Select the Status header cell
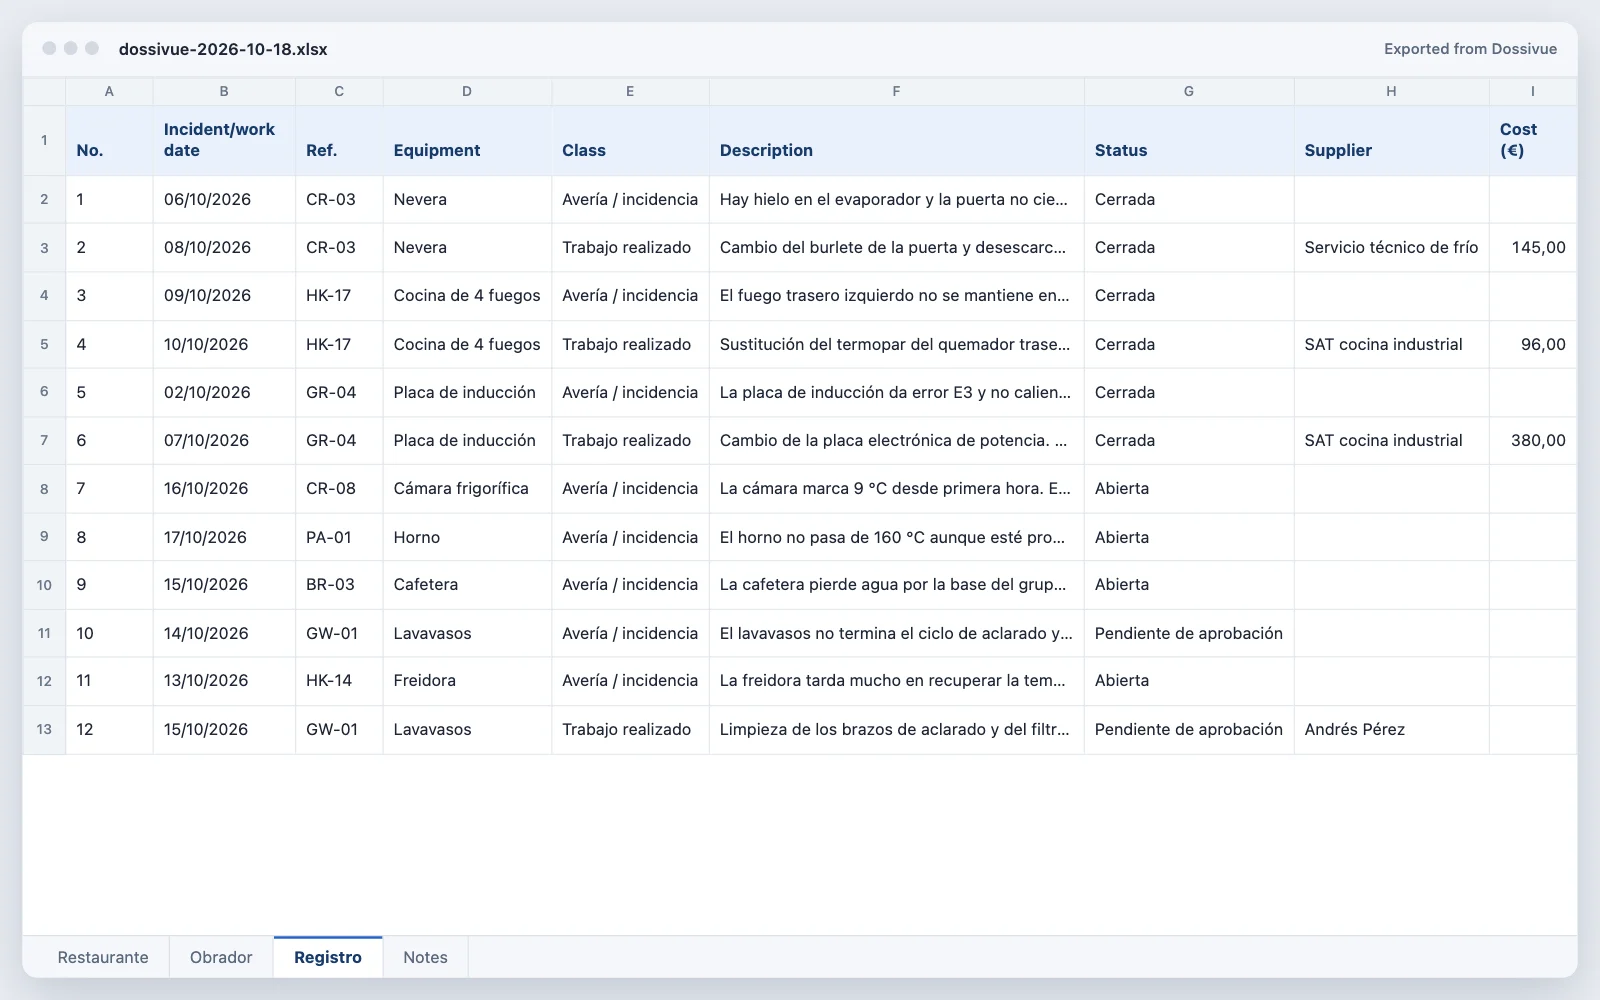The width and height of the screenshot is (1600, 1000). (1189, 141)
